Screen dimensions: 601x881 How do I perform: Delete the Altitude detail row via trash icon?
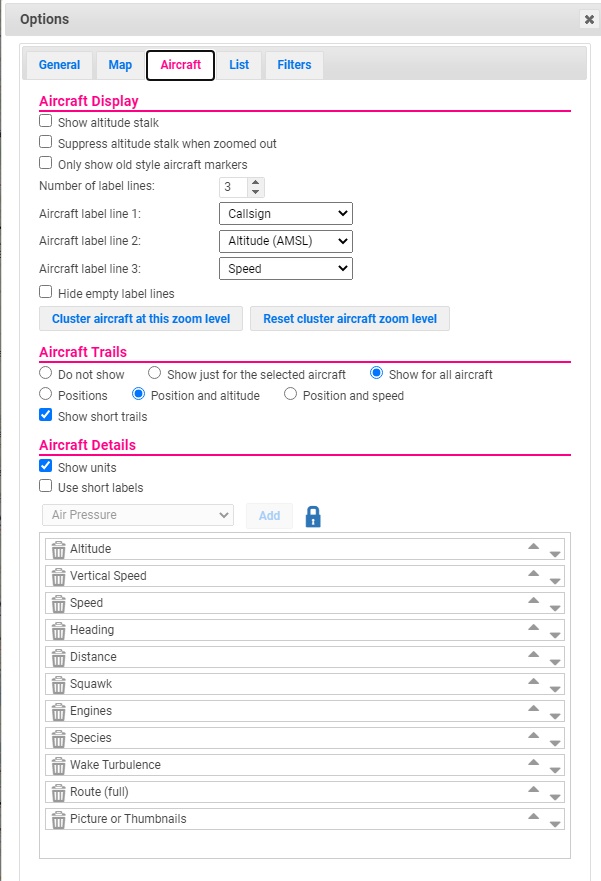click(x=58, y=550)
